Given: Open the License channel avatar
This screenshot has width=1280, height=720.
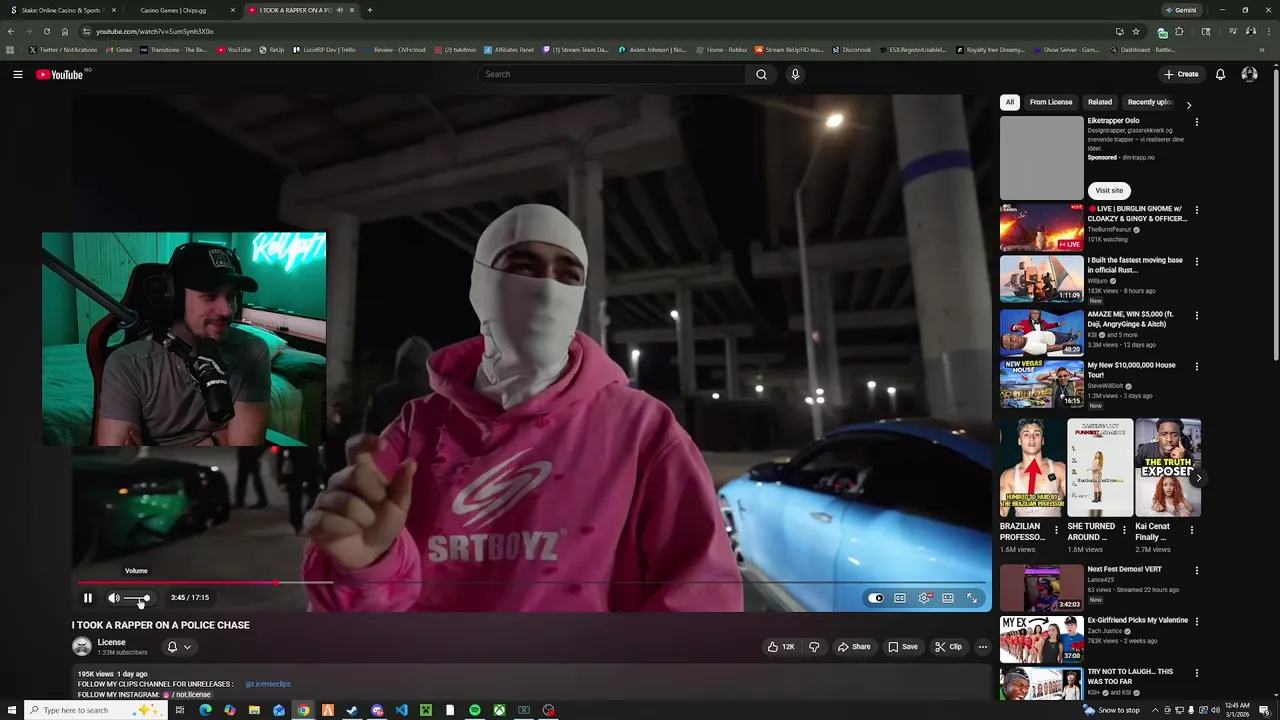Looking at the screenshot, I should tap(82, 647).
